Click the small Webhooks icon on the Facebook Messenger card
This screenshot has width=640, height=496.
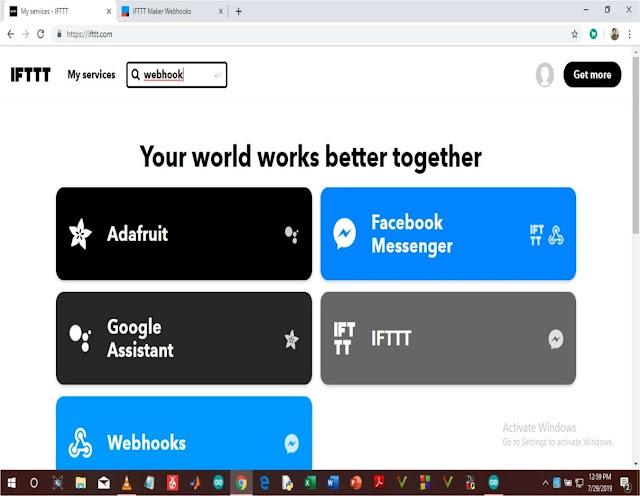click(556, 235)
